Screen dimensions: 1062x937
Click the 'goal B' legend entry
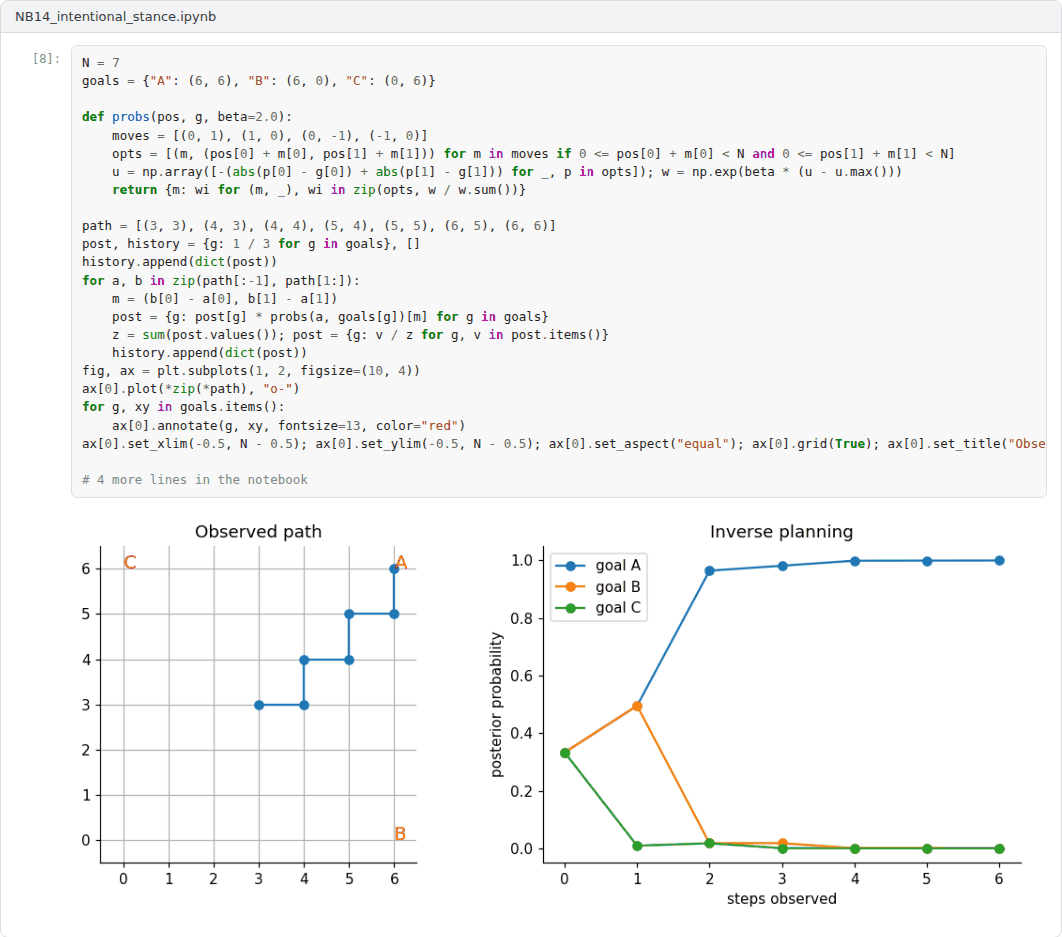[598, 587]
